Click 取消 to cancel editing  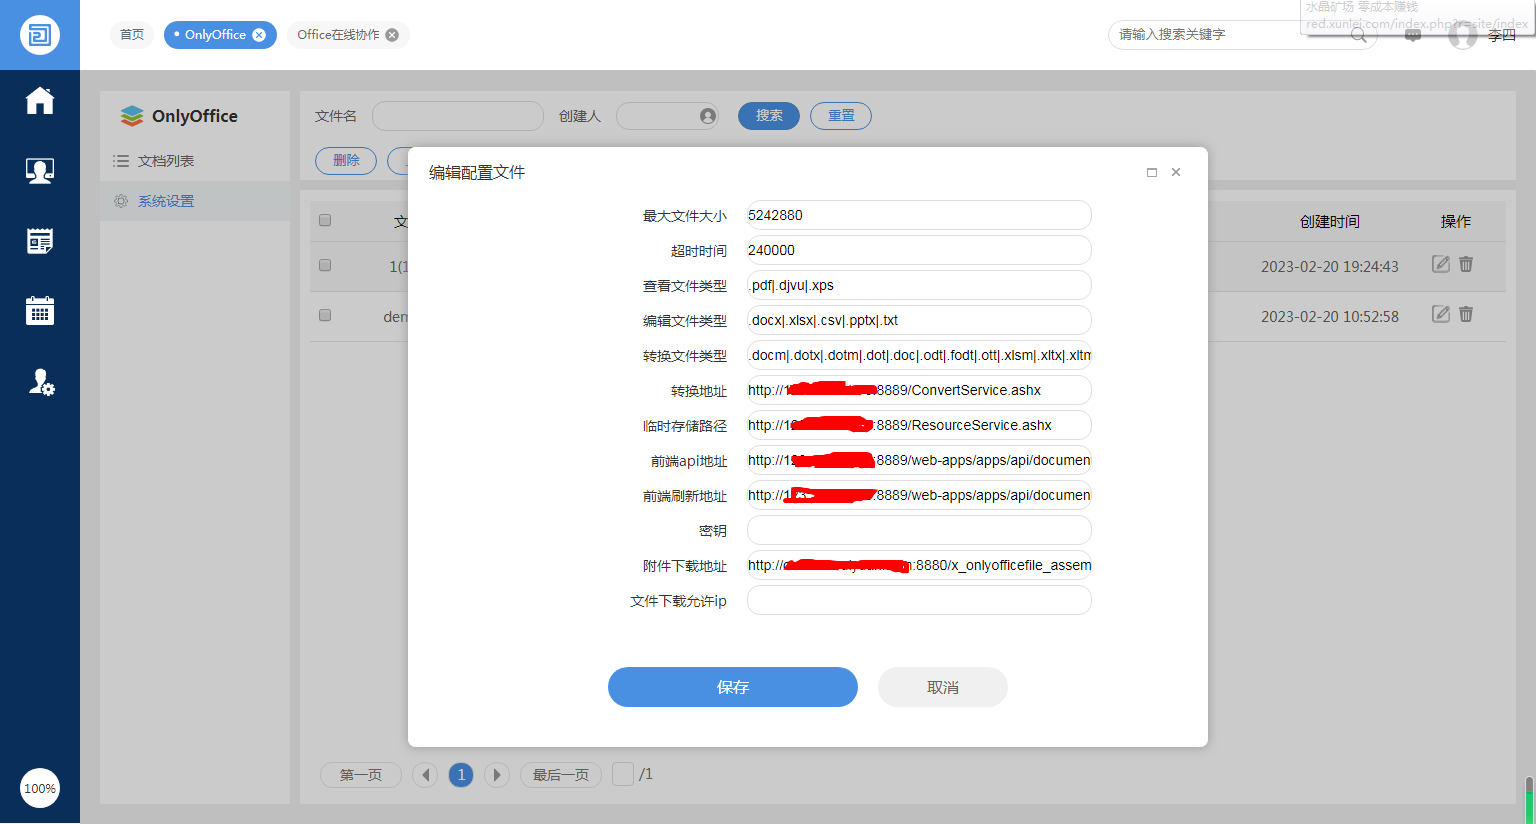point(943,687)
